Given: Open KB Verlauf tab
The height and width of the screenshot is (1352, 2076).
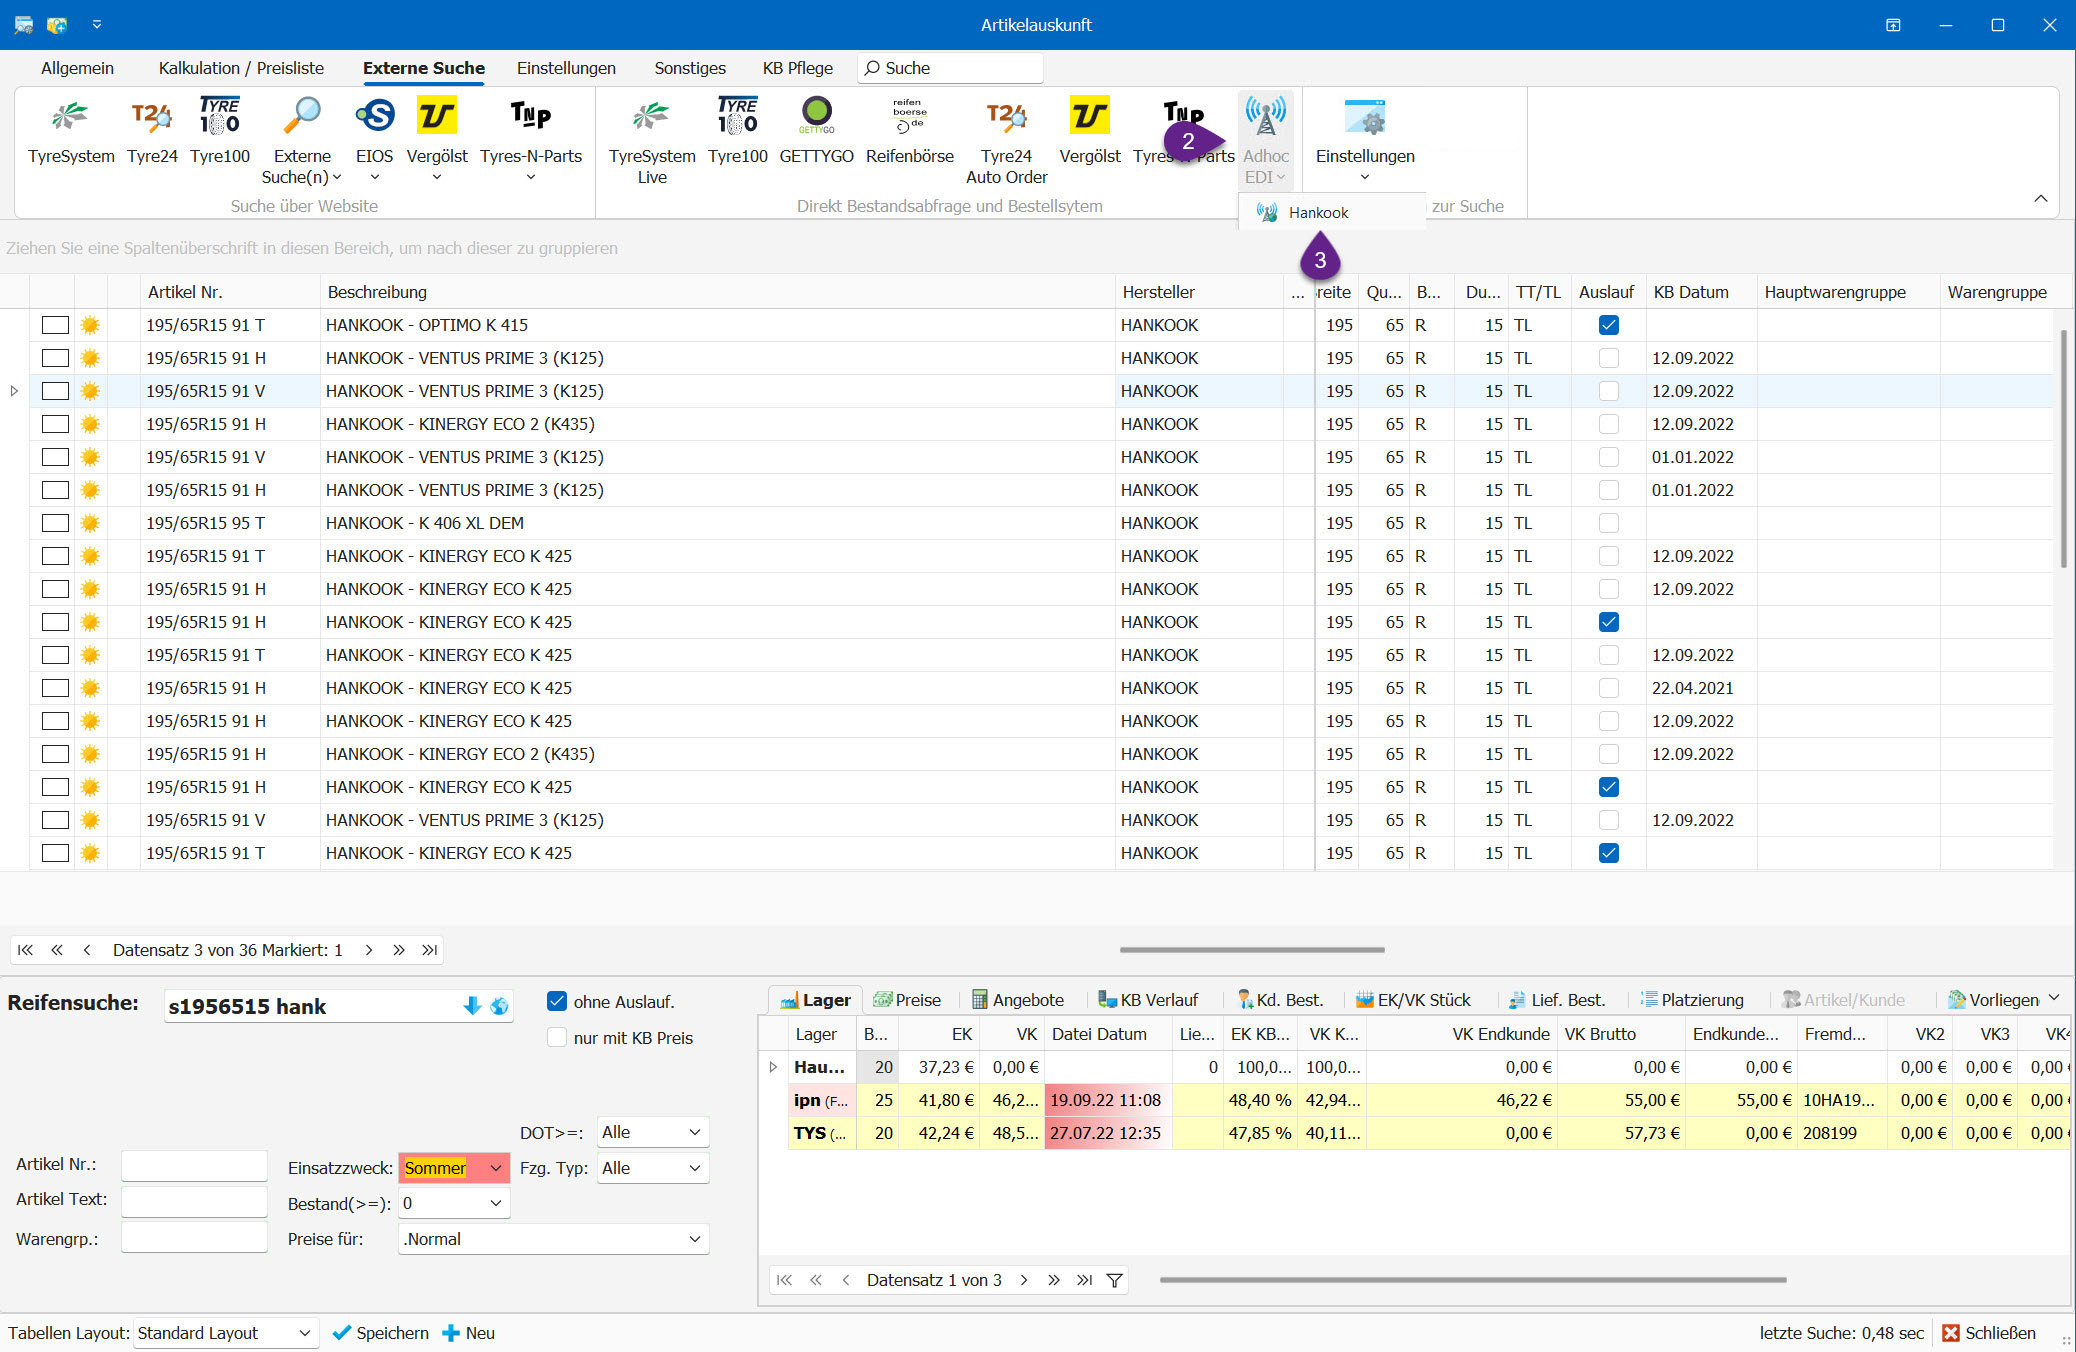Looking at the screenshot, I should pos(1148,1000).
